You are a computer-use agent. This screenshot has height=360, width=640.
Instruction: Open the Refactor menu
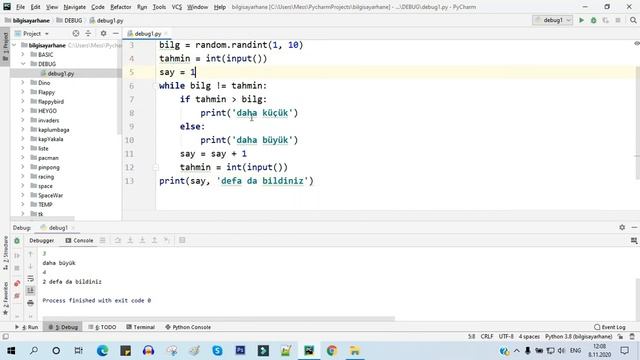pos(121,7)
